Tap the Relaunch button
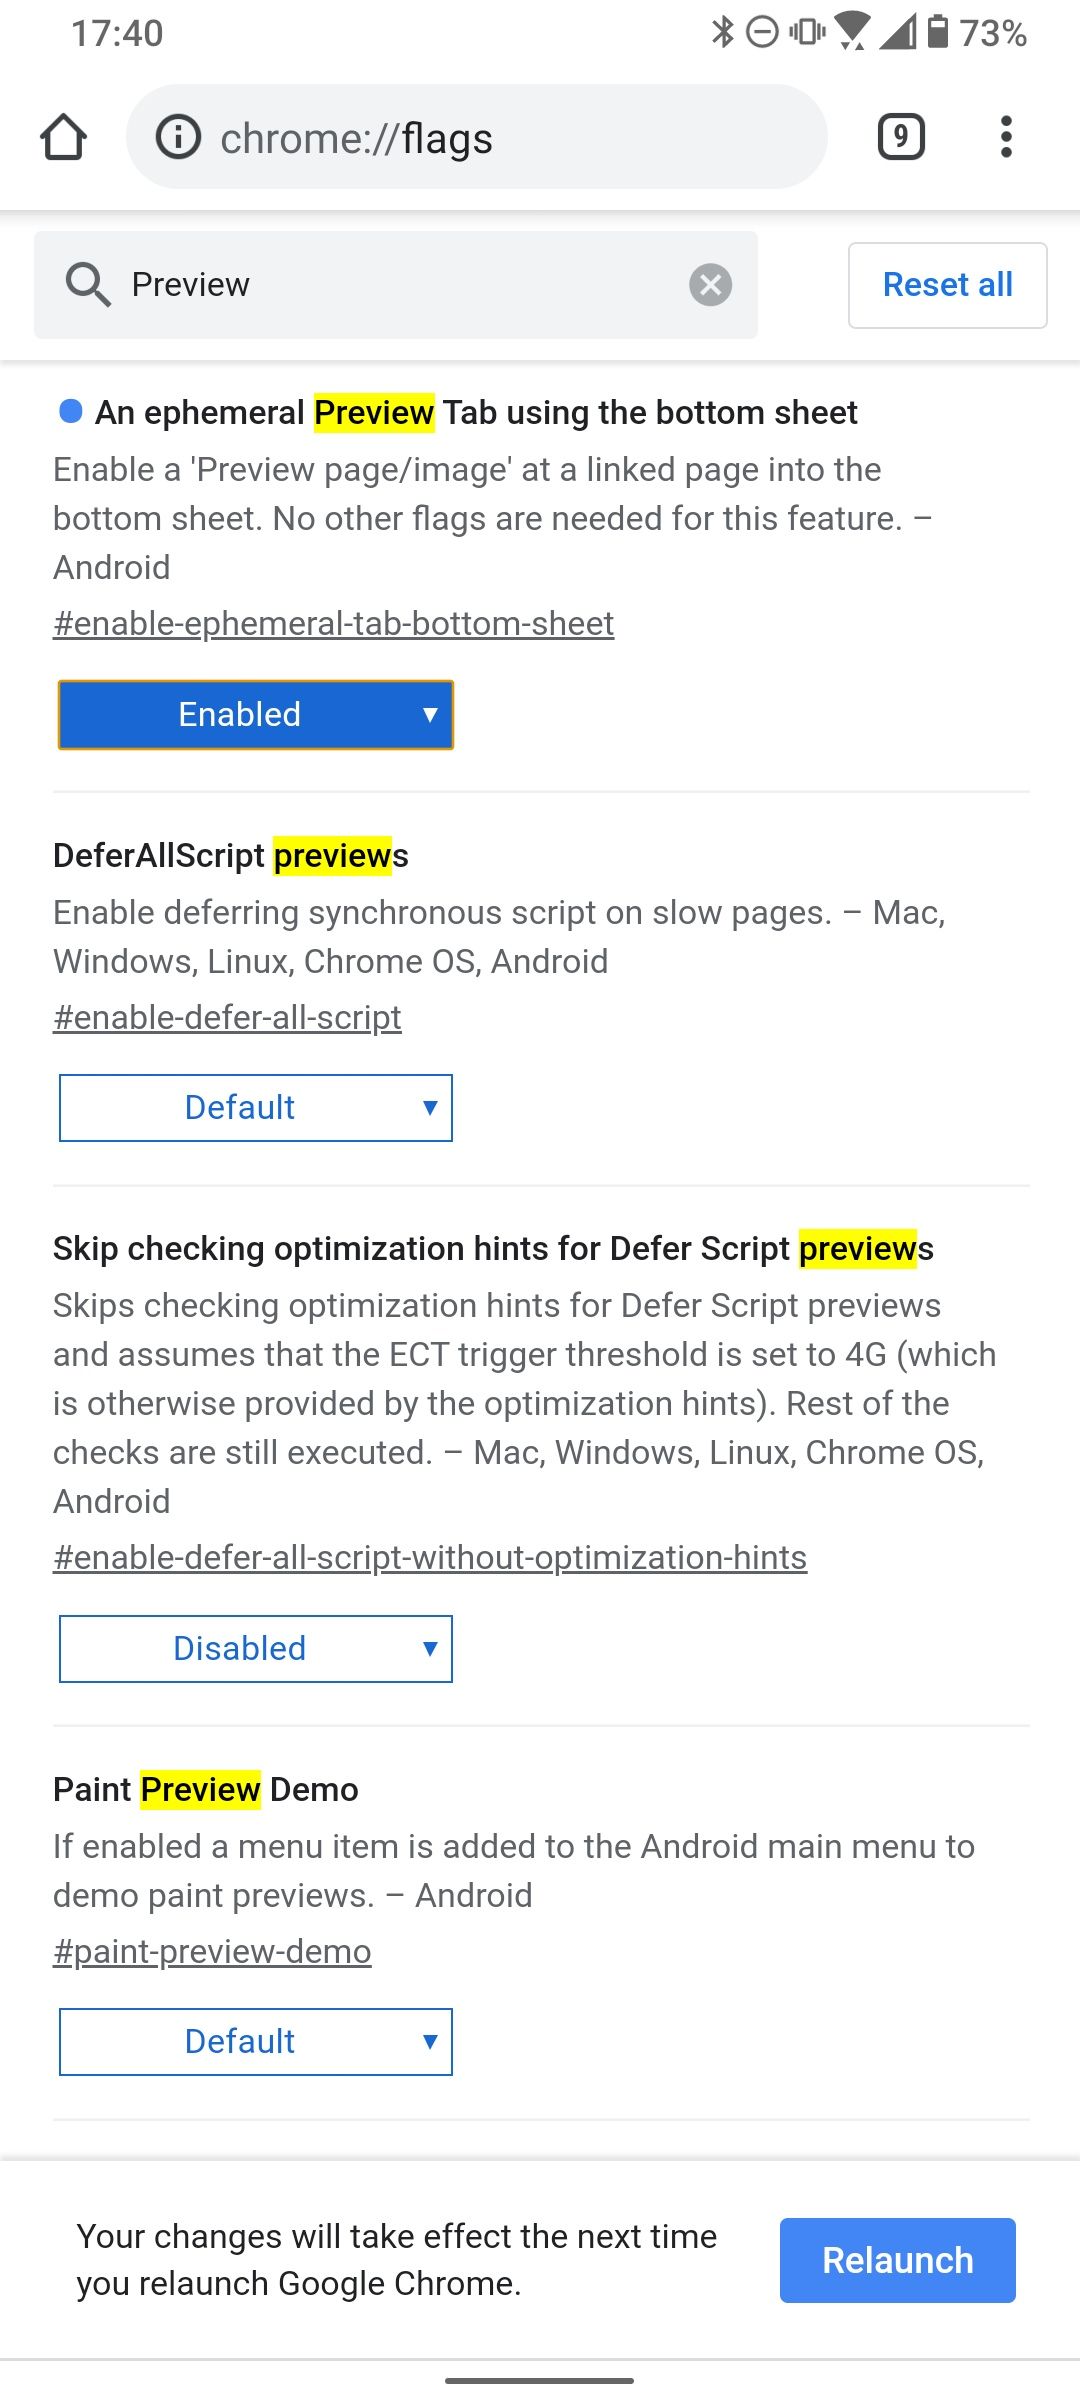1080x2400 pixels. (896, 2260)
